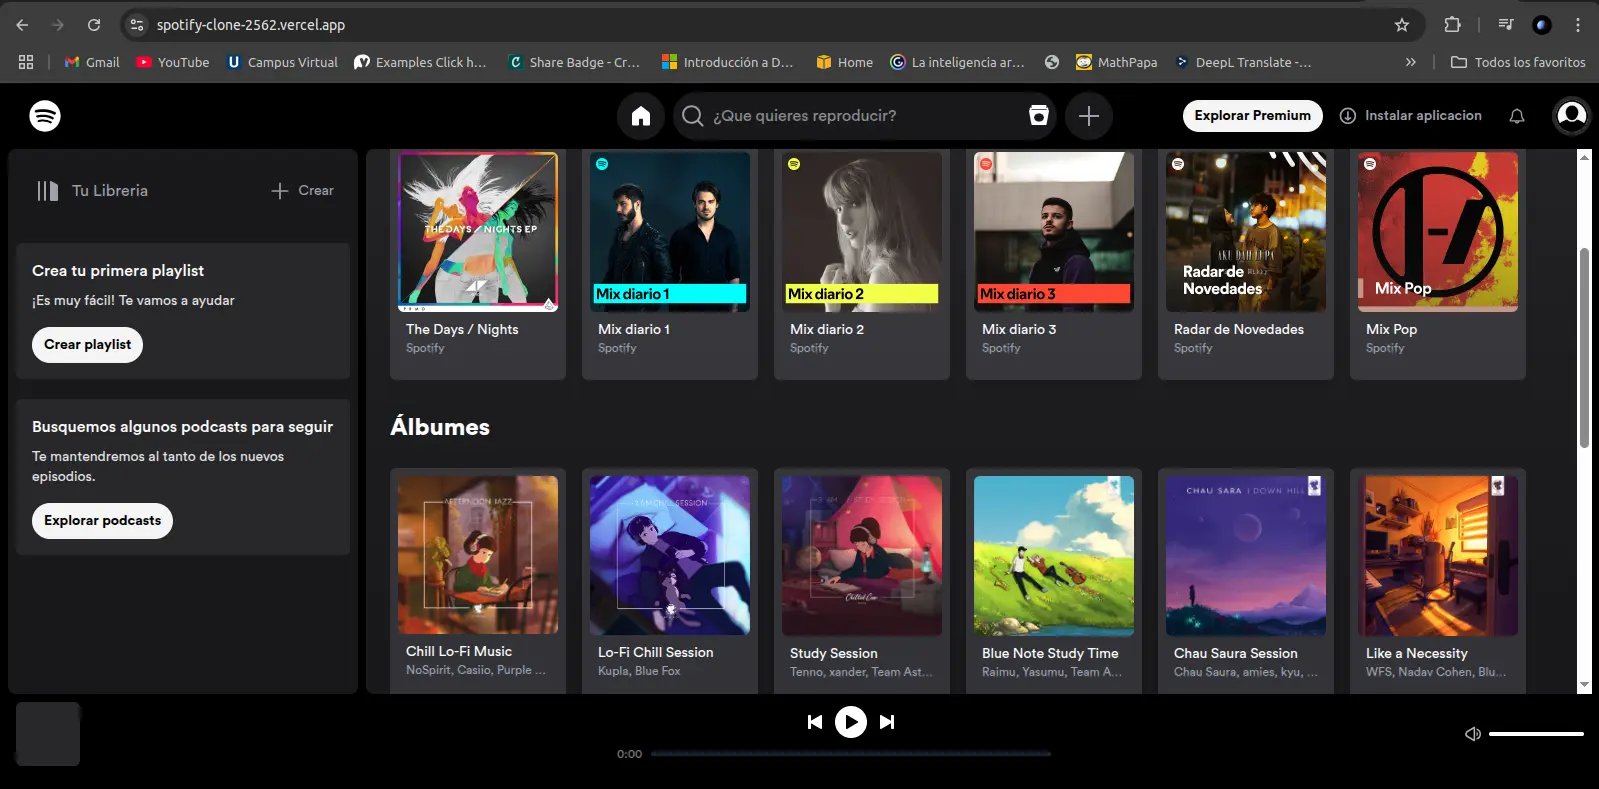Screen dimensions: 1599x789
Task: Adjust the volume slider
Action: click(x=1536, y=734)
